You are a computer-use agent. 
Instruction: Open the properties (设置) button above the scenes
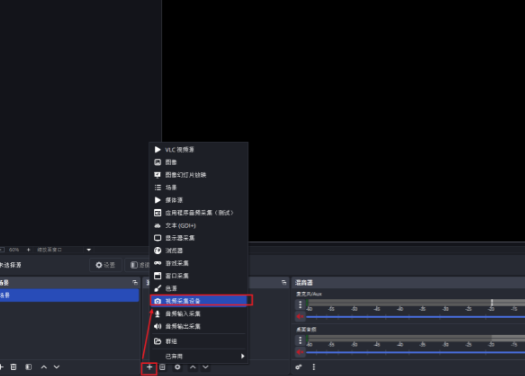point(105,265)
